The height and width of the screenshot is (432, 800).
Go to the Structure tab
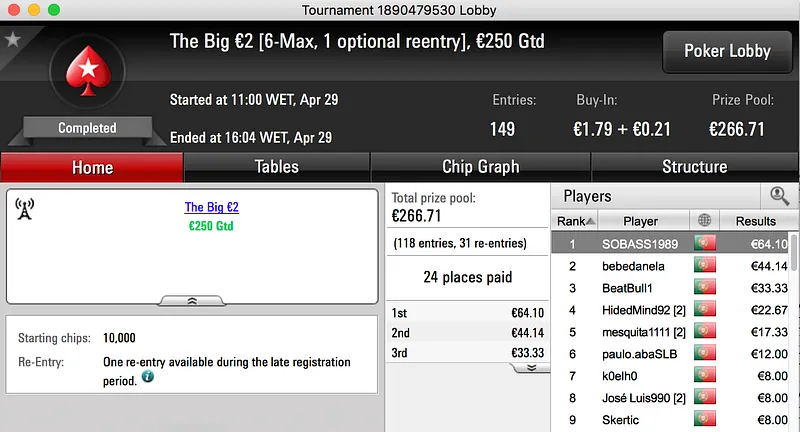[x=694, y=167]
